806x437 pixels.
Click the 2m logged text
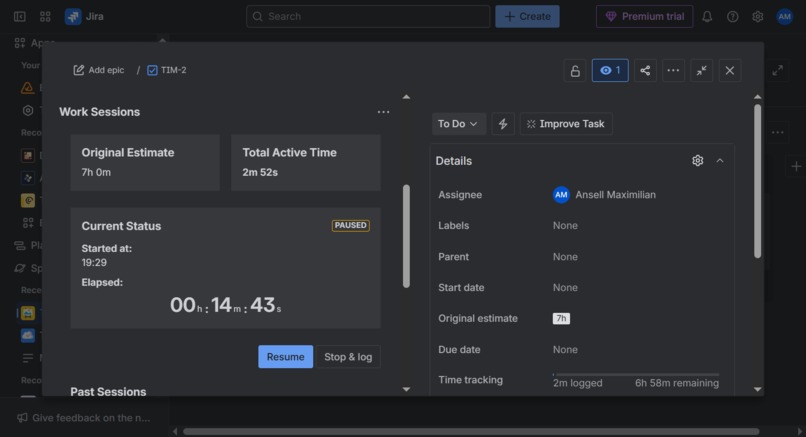point(578,383)
